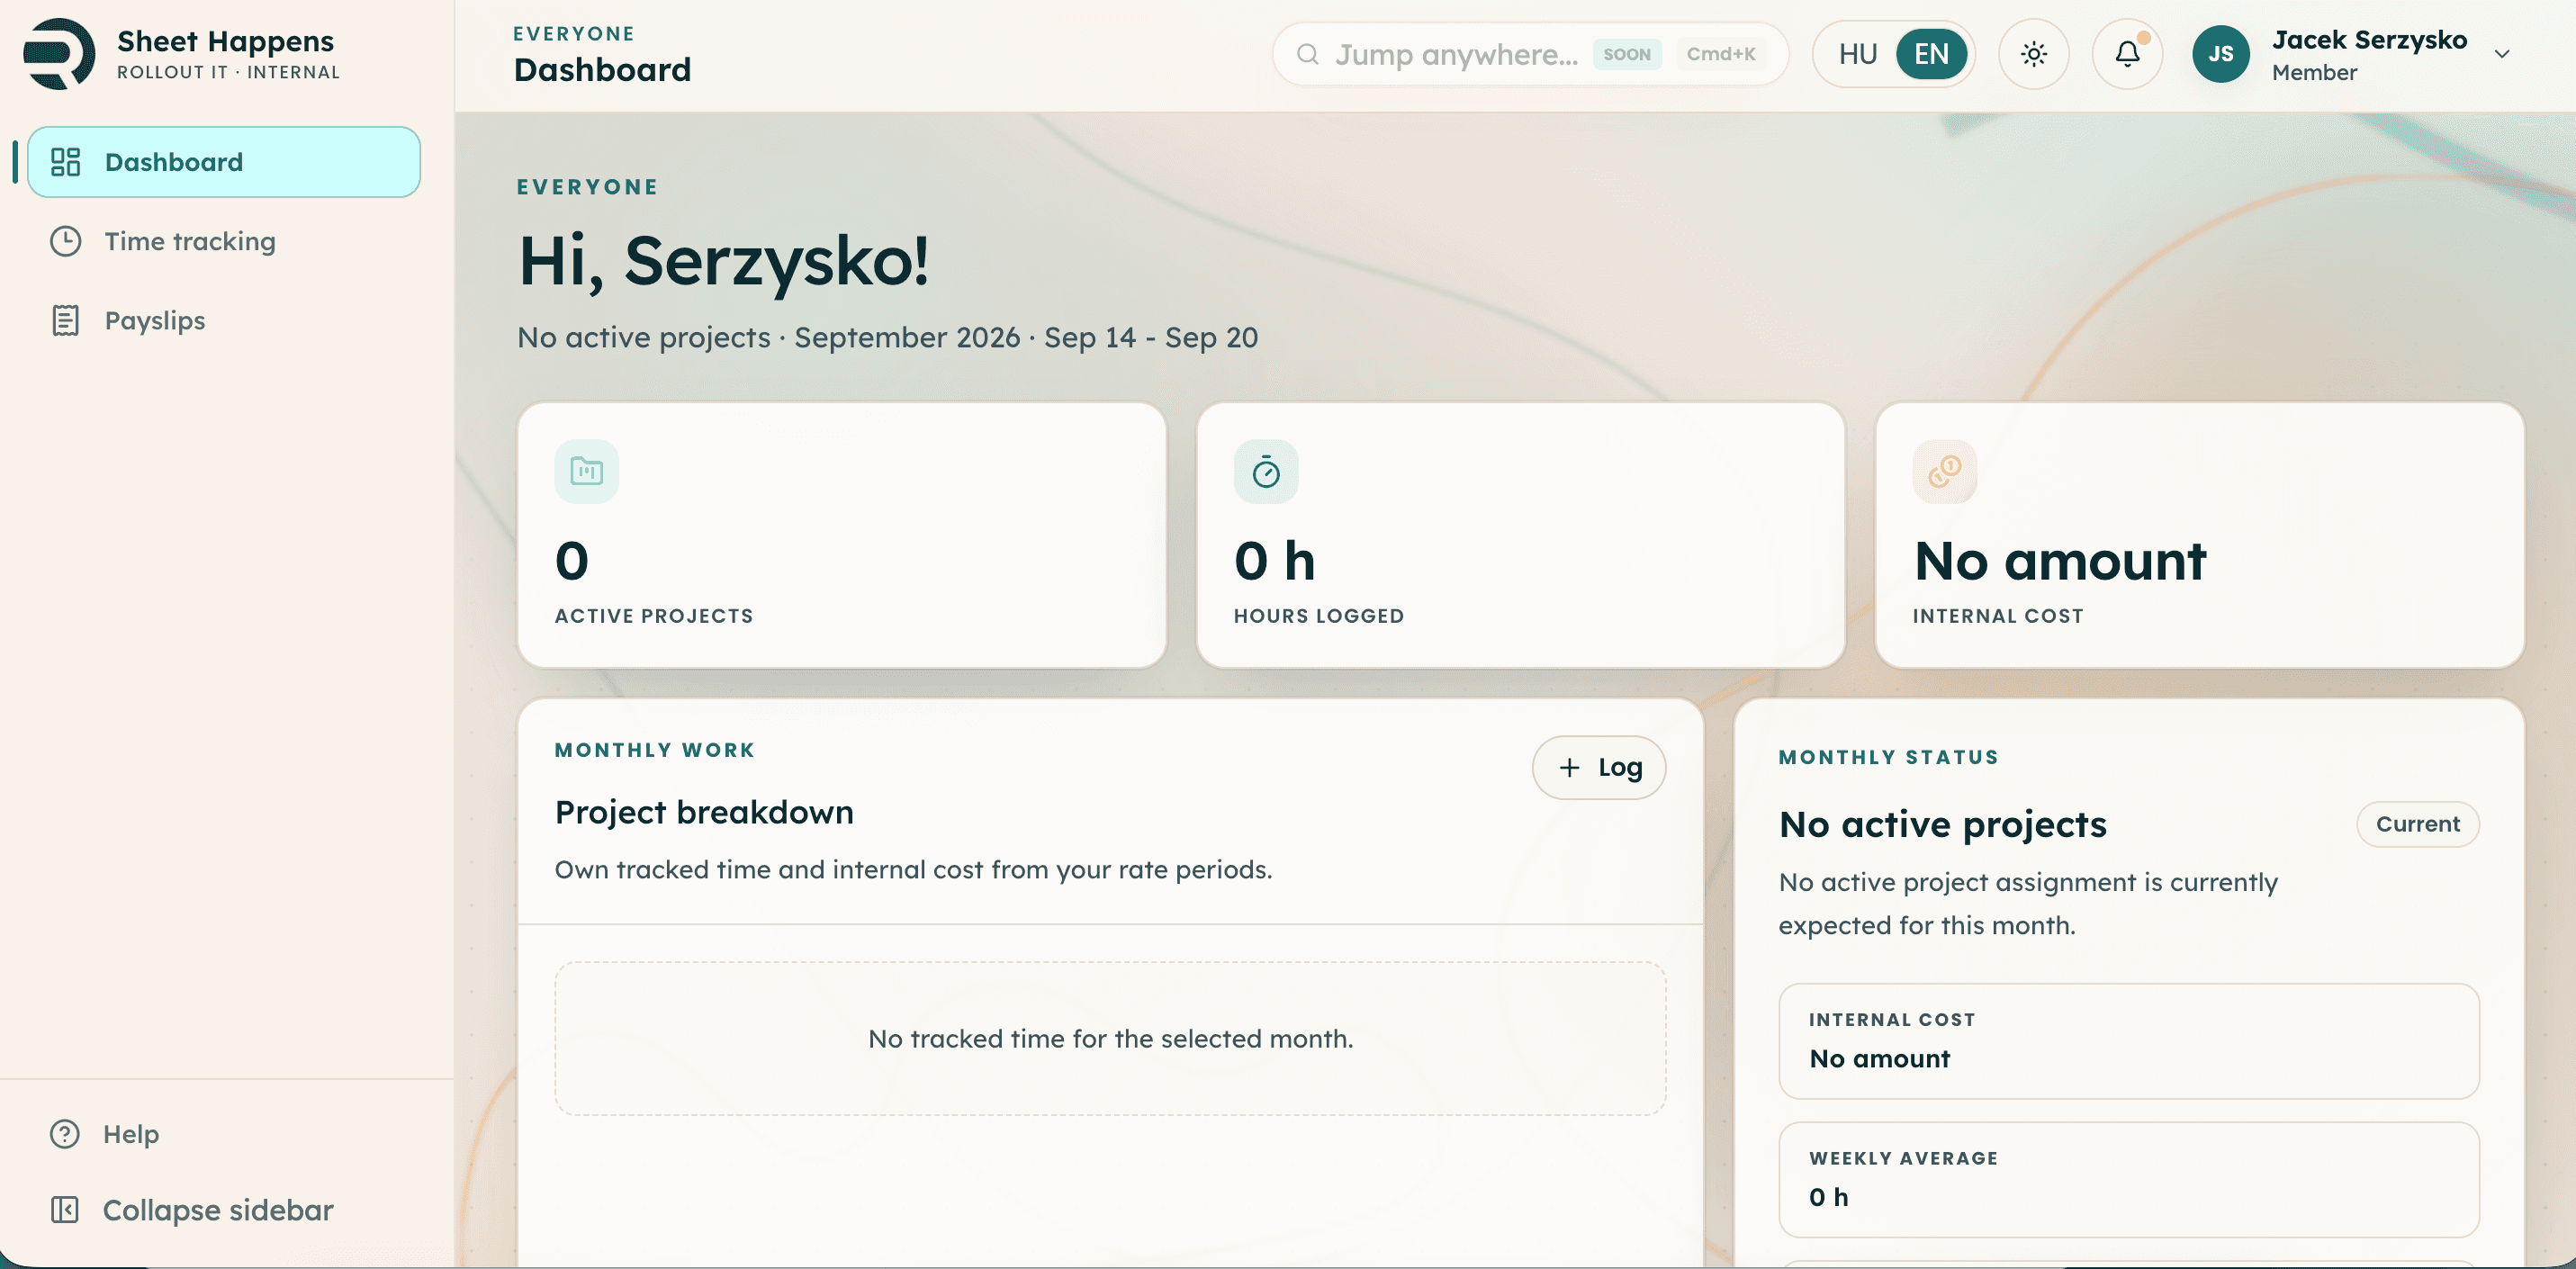Viewport: 2576px width, 1269px height.
Task: Click the 'Hi, Serzysko!' heading
Action: point(723,262)
